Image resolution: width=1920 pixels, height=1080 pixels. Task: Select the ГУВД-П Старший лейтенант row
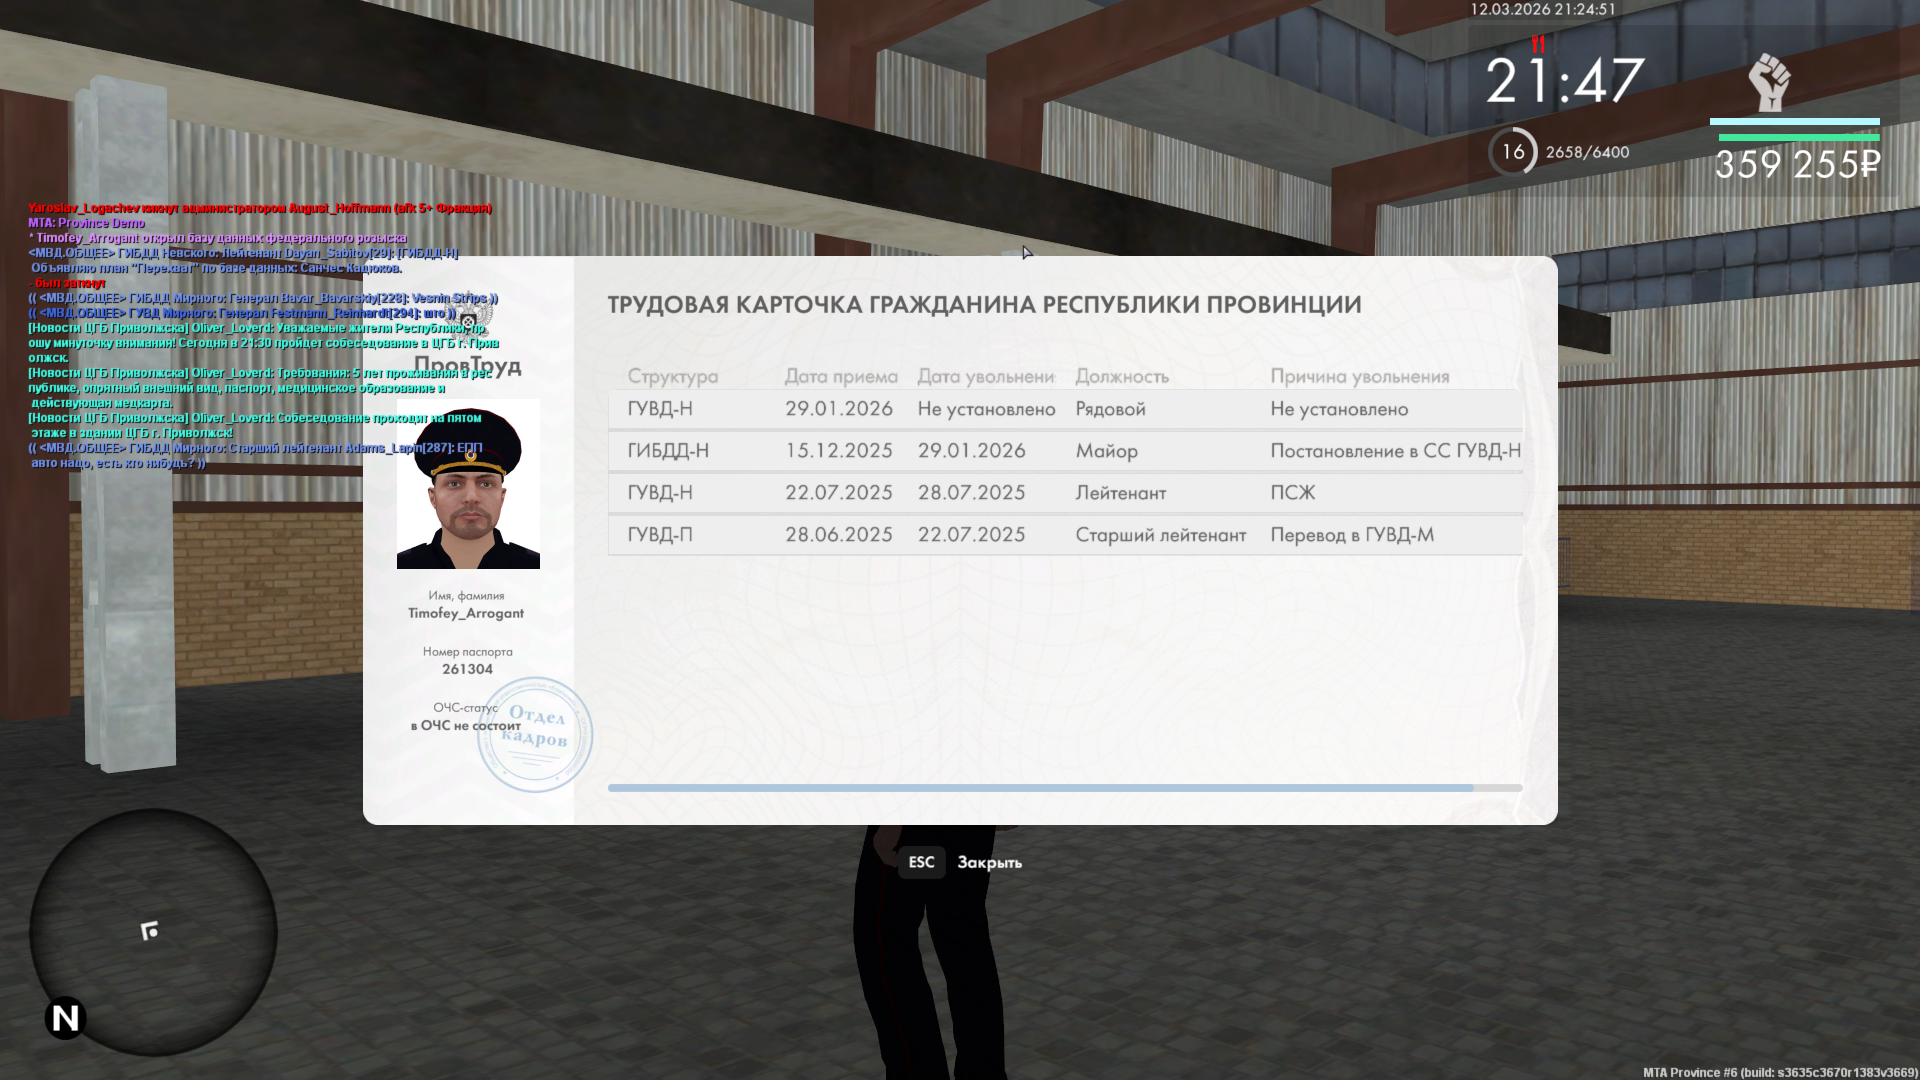[x=1064, y=535]
